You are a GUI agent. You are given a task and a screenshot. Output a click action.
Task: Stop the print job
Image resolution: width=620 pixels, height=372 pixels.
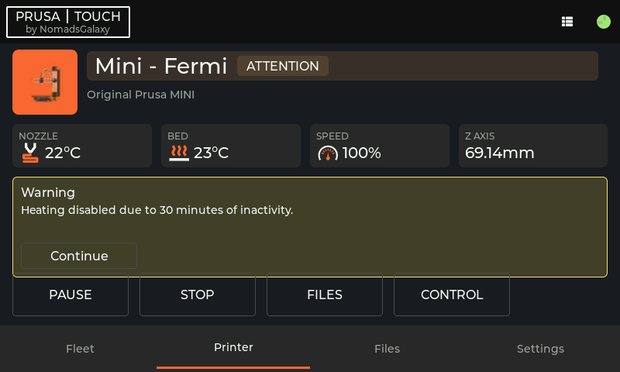(x=197, y=295)
